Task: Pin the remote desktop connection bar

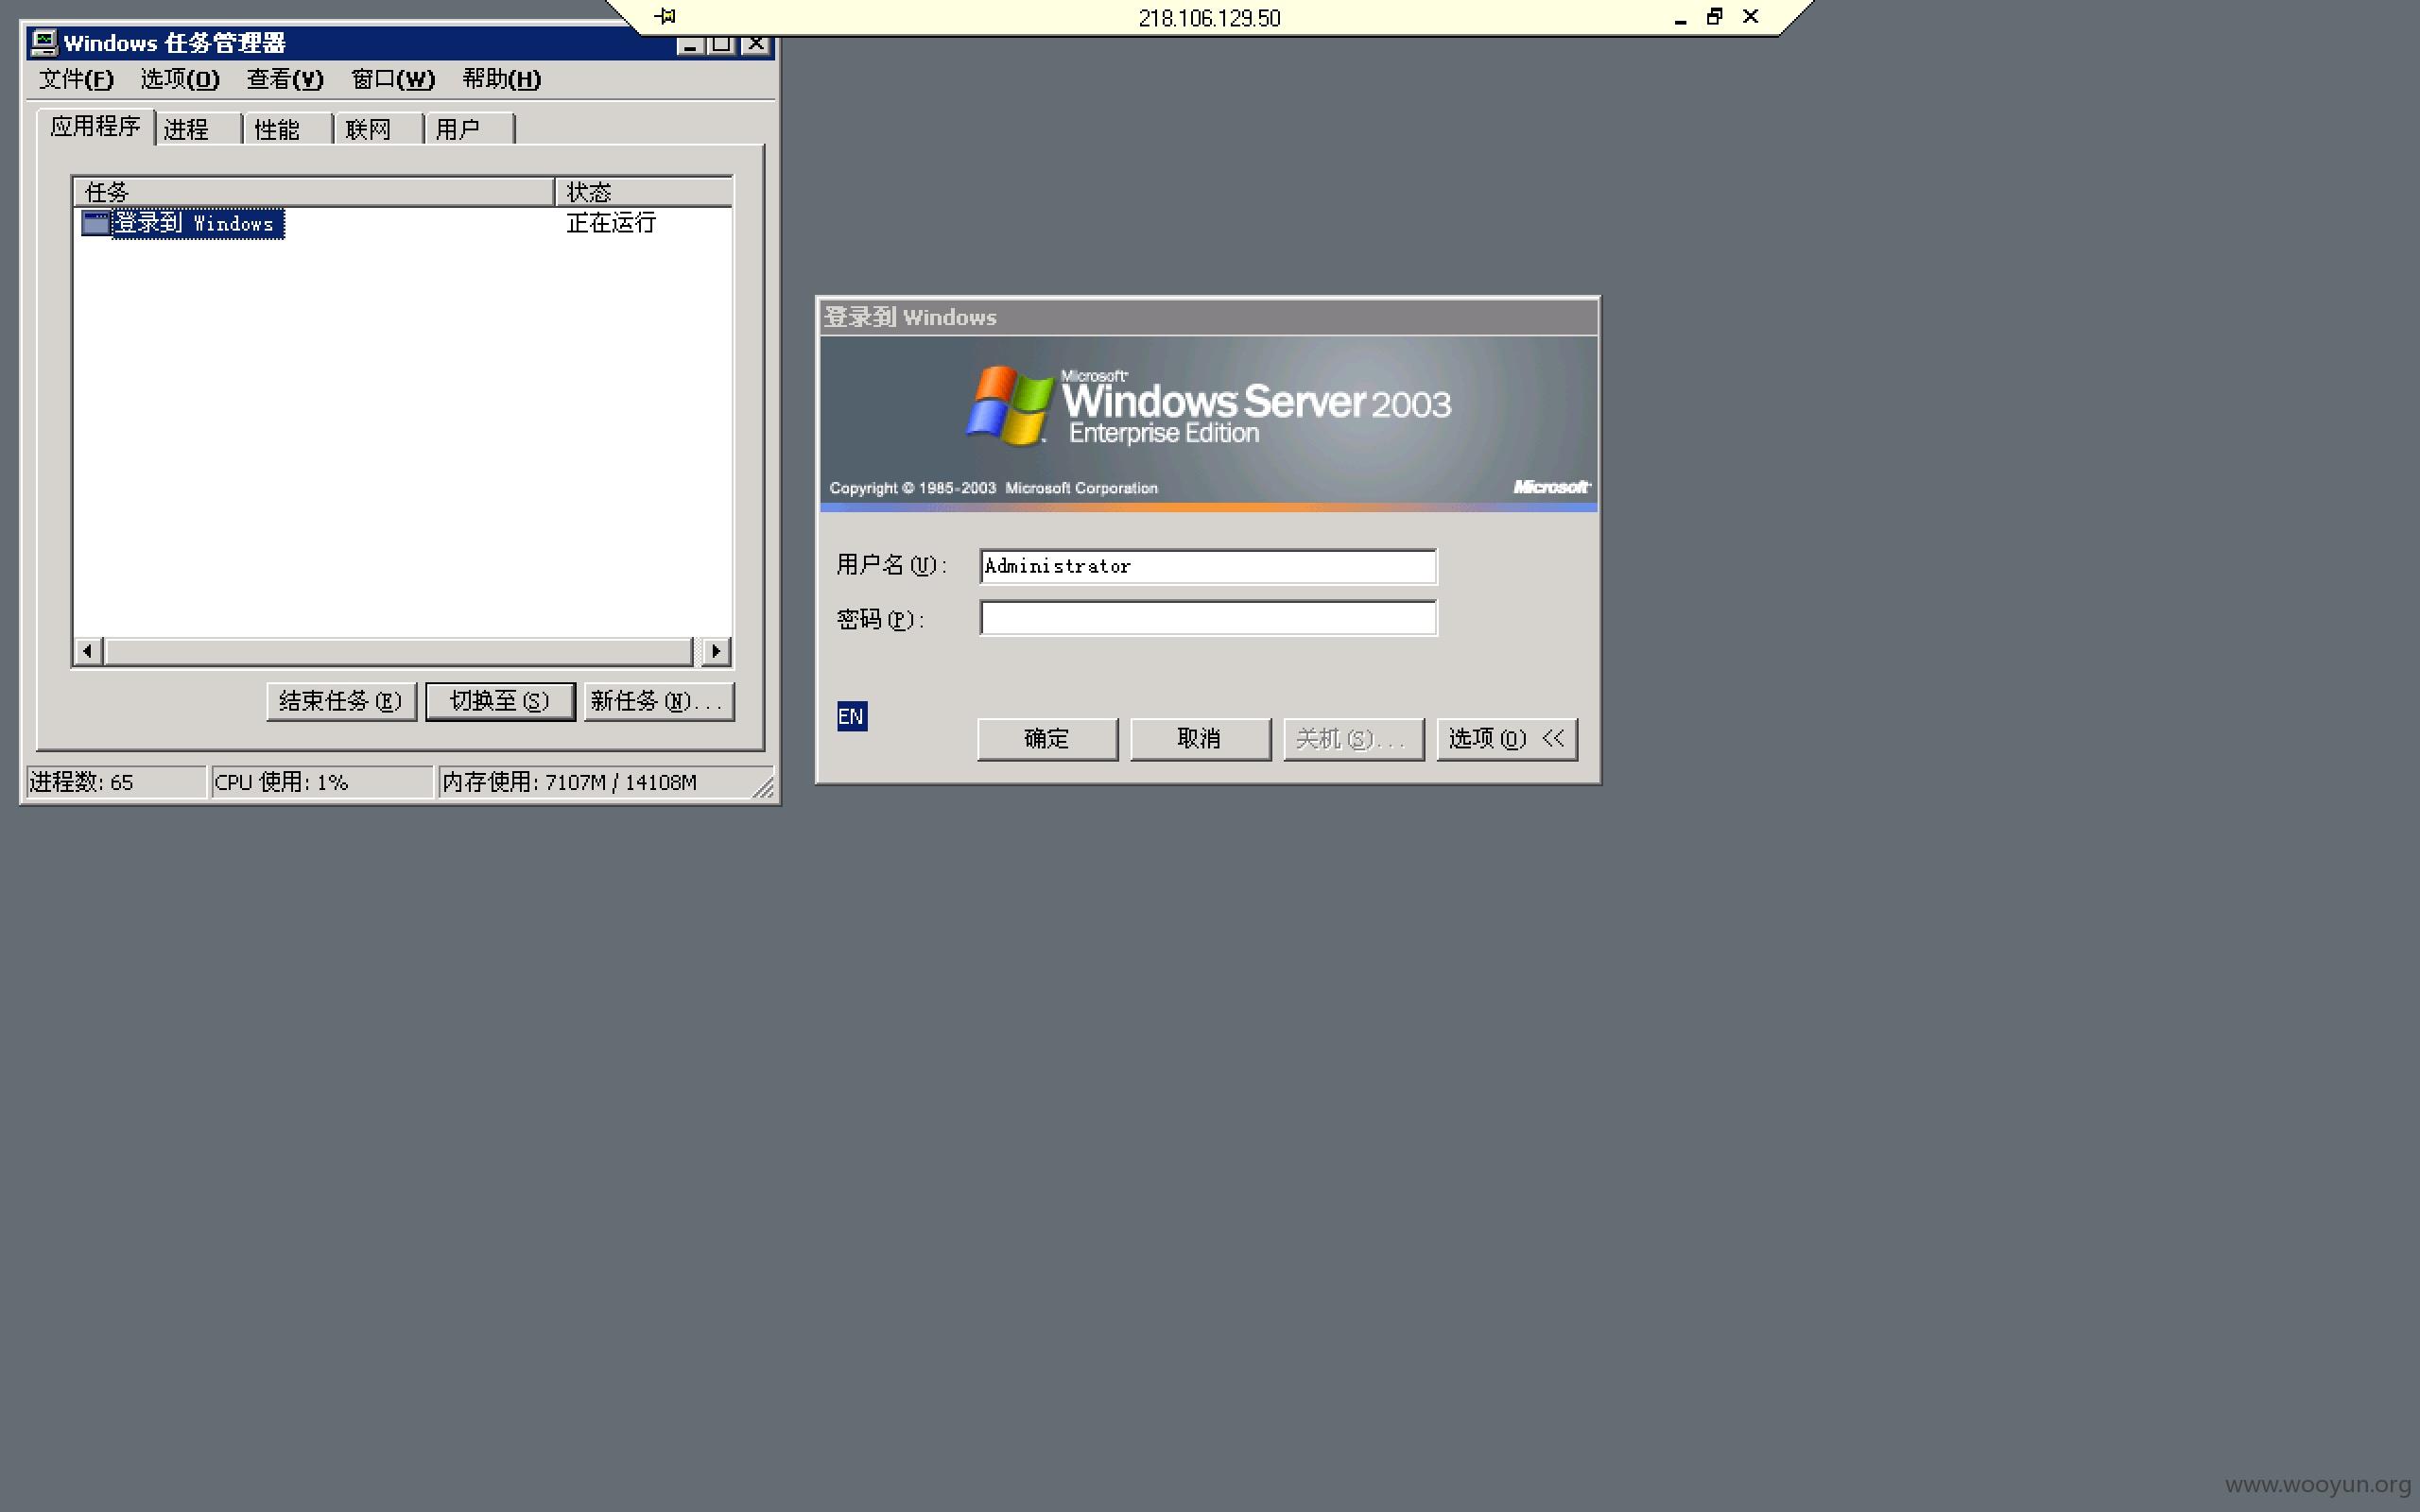Action: click(666, 16)
